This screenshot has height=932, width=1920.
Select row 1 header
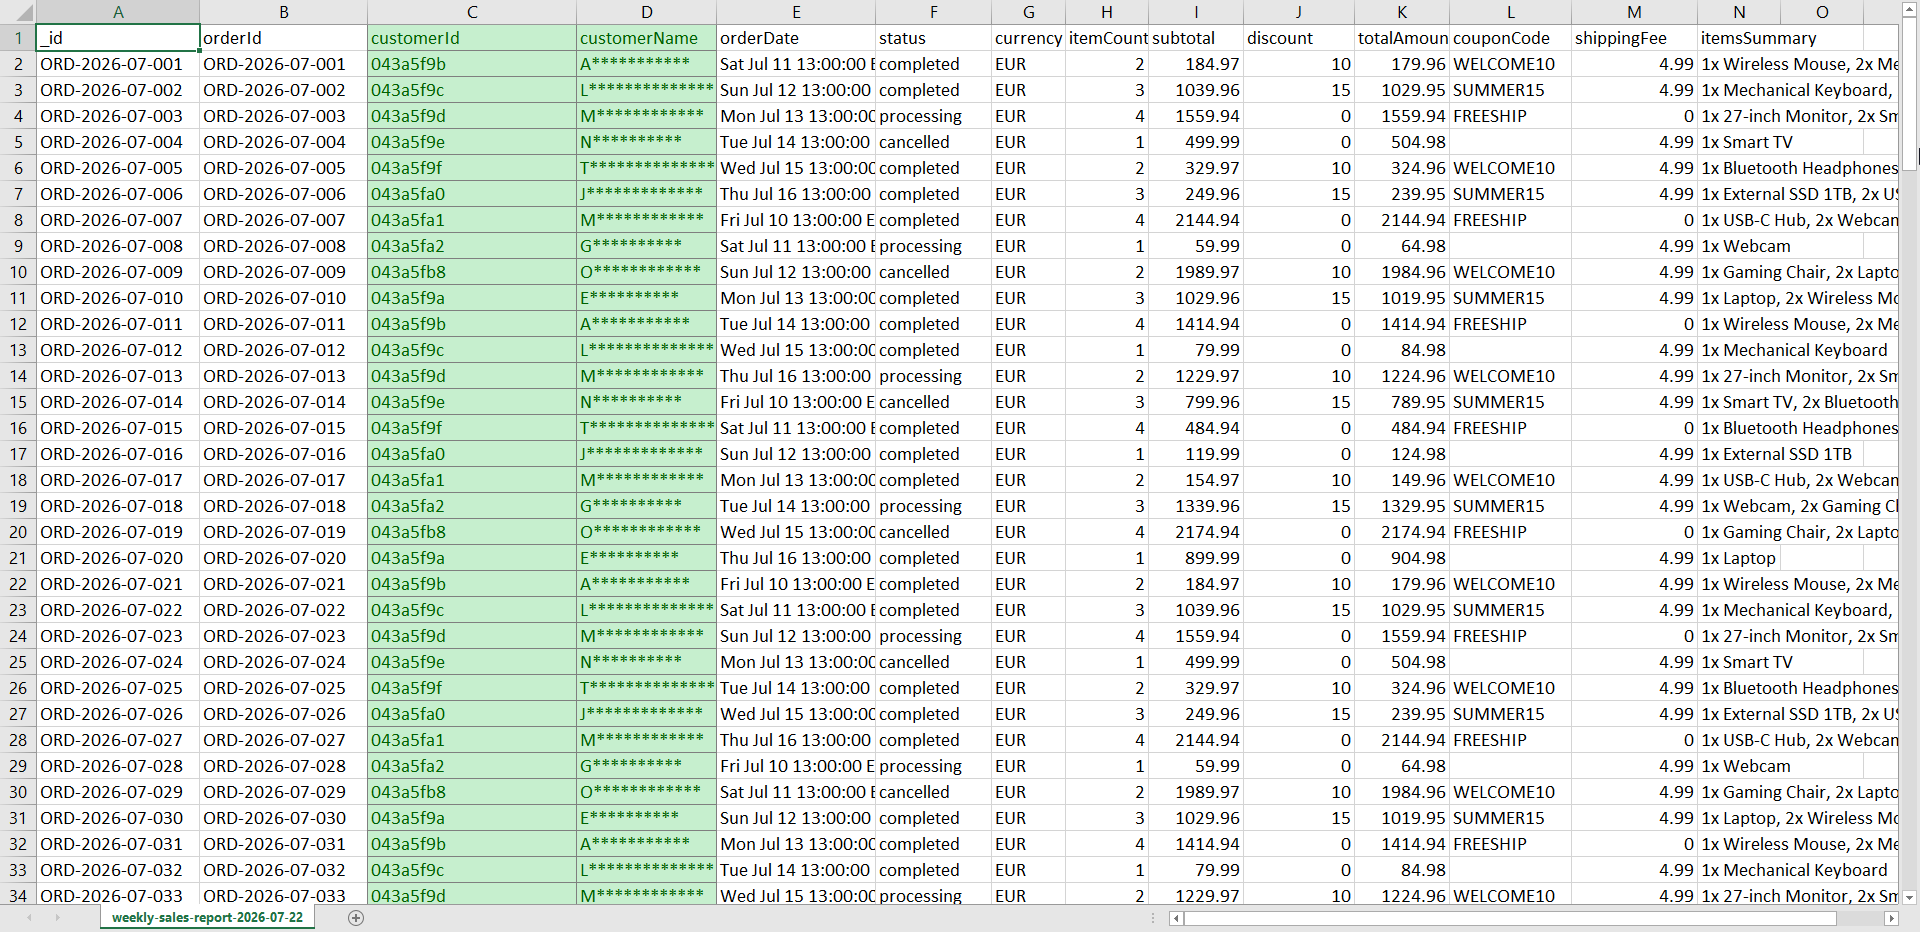point(18,38)
